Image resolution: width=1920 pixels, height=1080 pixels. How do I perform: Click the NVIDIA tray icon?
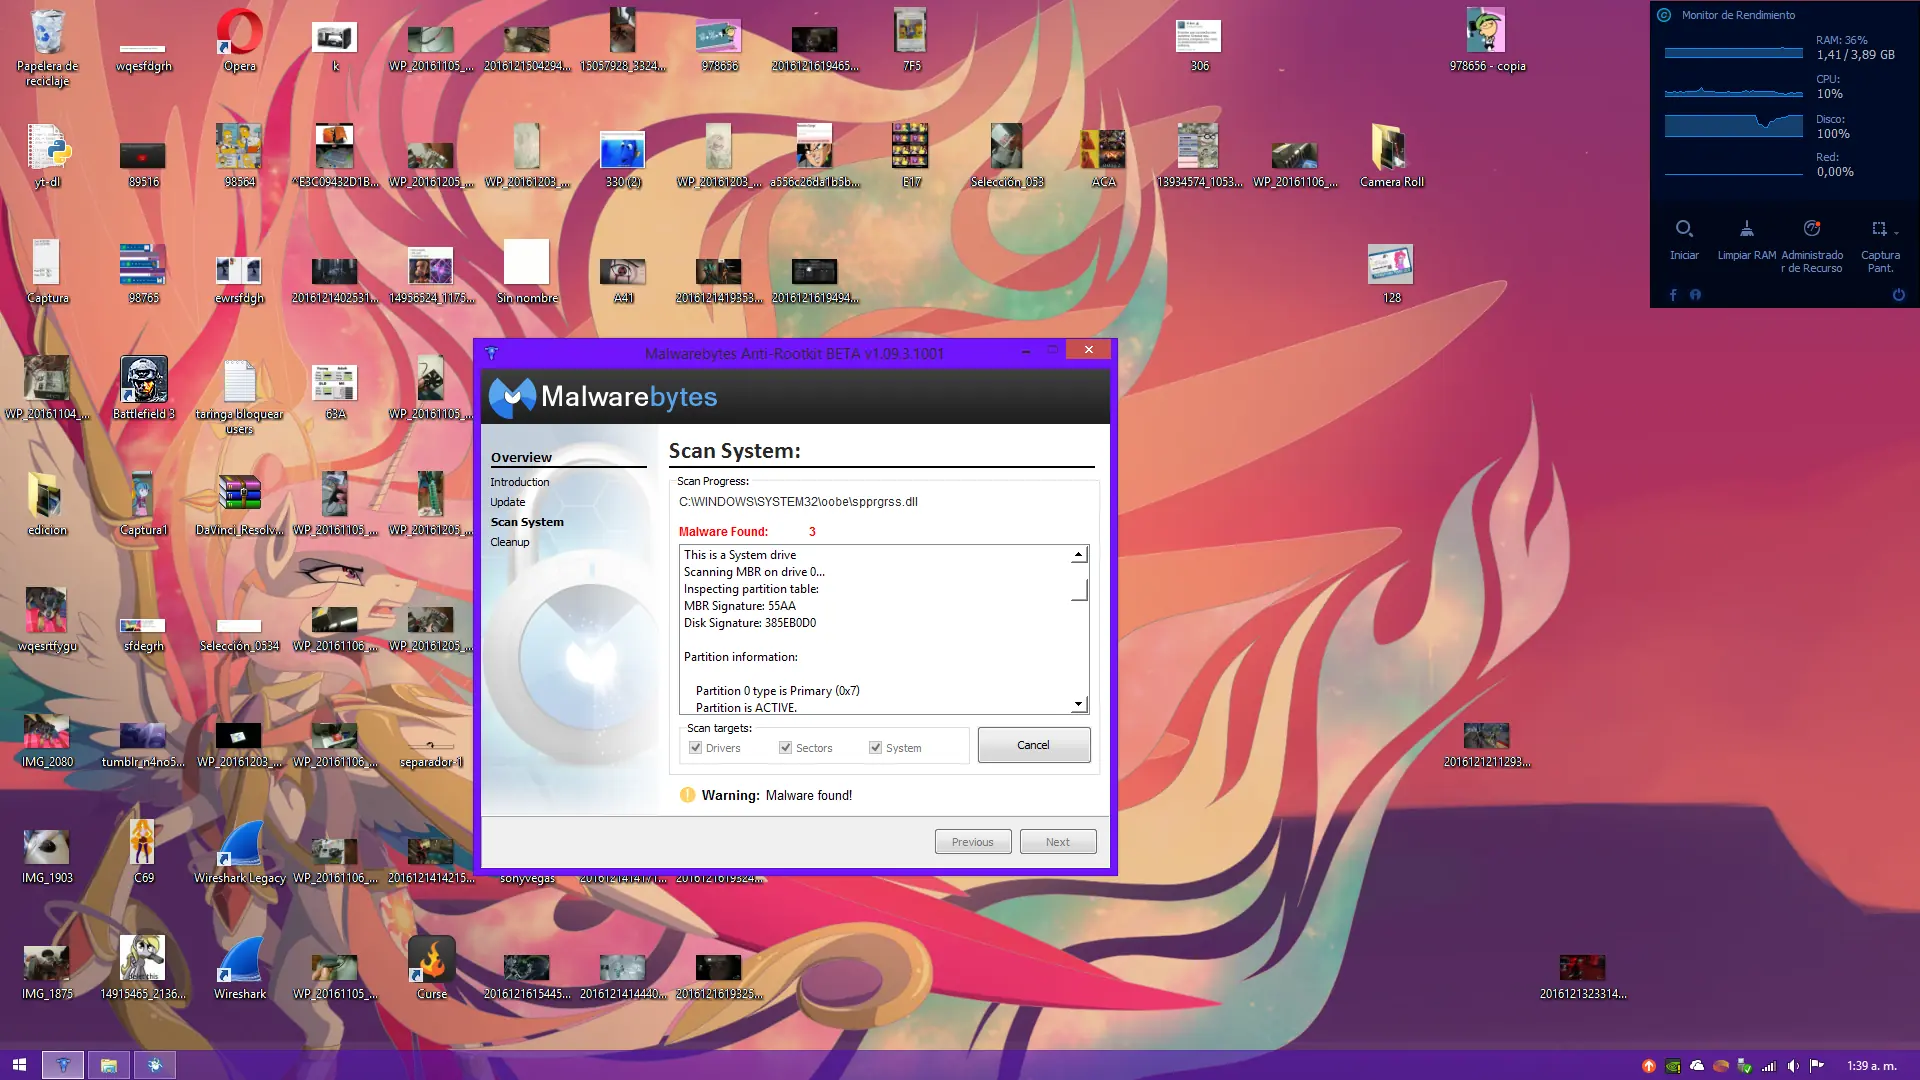(1673, 1066)
